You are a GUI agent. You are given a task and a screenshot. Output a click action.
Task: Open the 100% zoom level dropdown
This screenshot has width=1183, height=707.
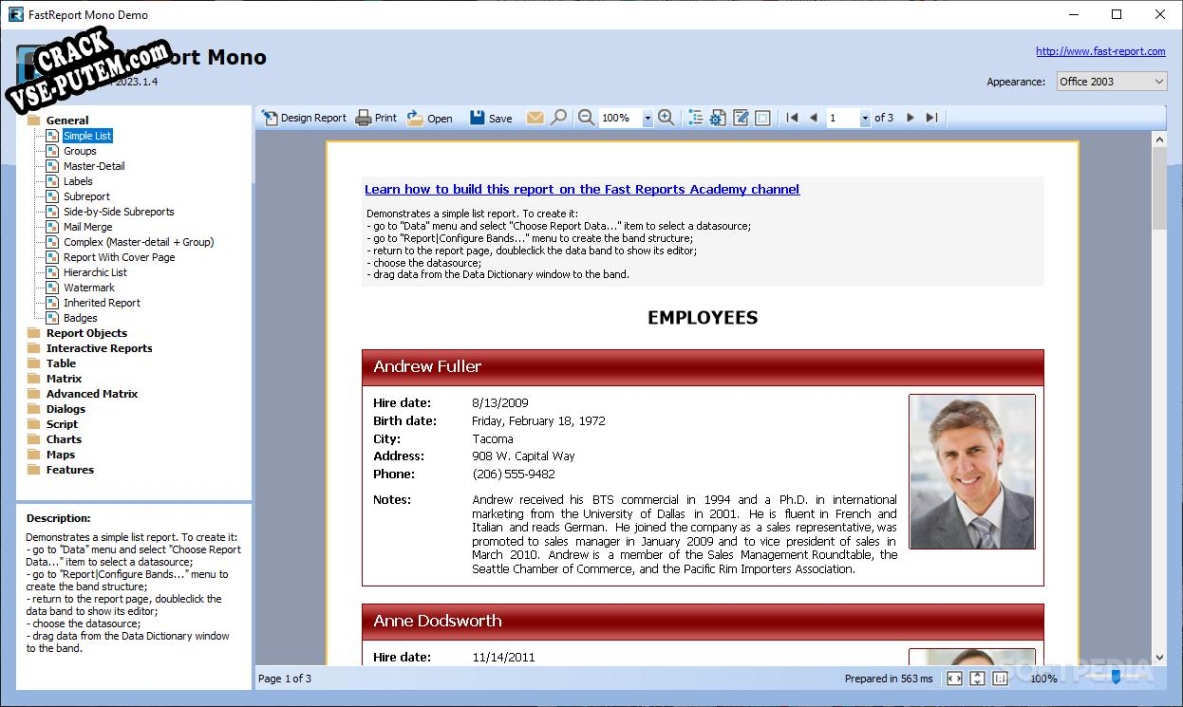pyautogui.click(x=647, y=119)
